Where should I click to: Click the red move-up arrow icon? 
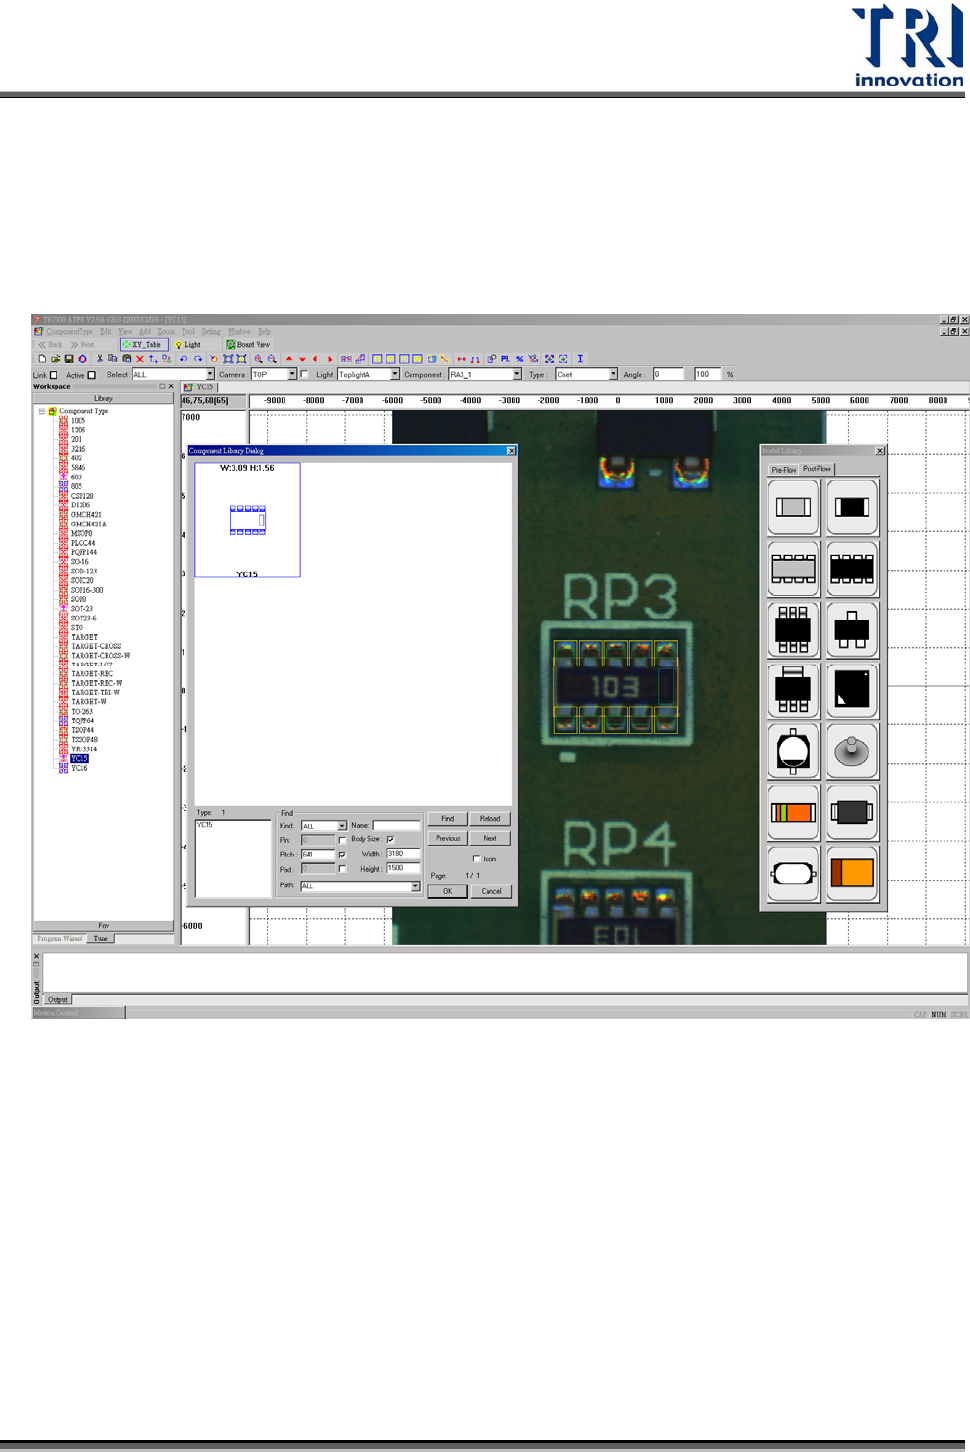point(289,359)
